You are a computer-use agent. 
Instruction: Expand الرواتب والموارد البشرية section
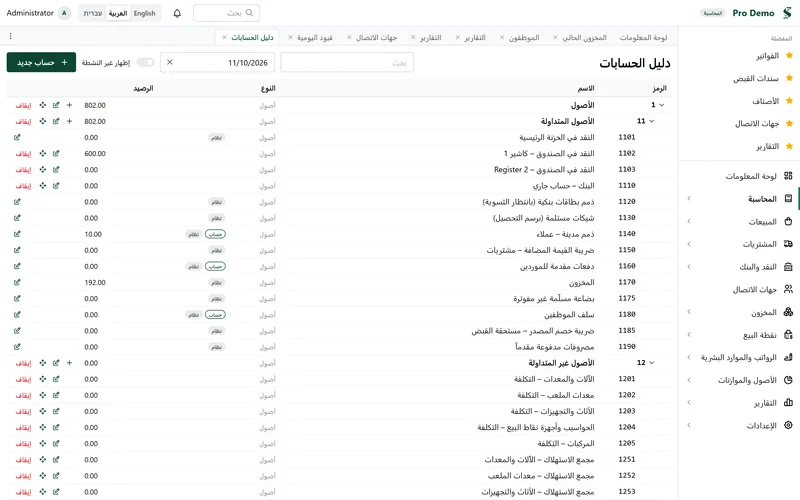click(x=689, y=357)
